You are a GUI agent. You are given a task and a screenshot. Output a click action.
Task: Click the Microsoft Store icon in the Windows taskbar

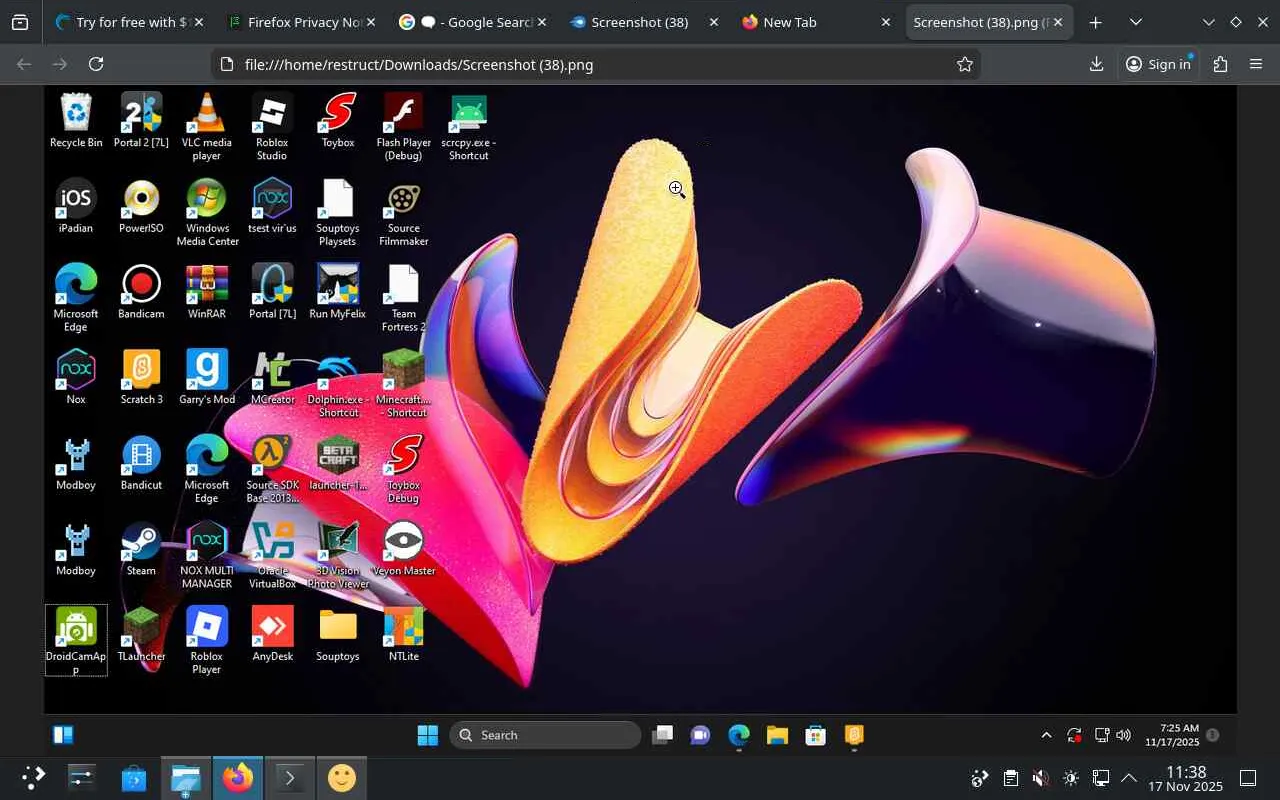[x=815, y=735]
